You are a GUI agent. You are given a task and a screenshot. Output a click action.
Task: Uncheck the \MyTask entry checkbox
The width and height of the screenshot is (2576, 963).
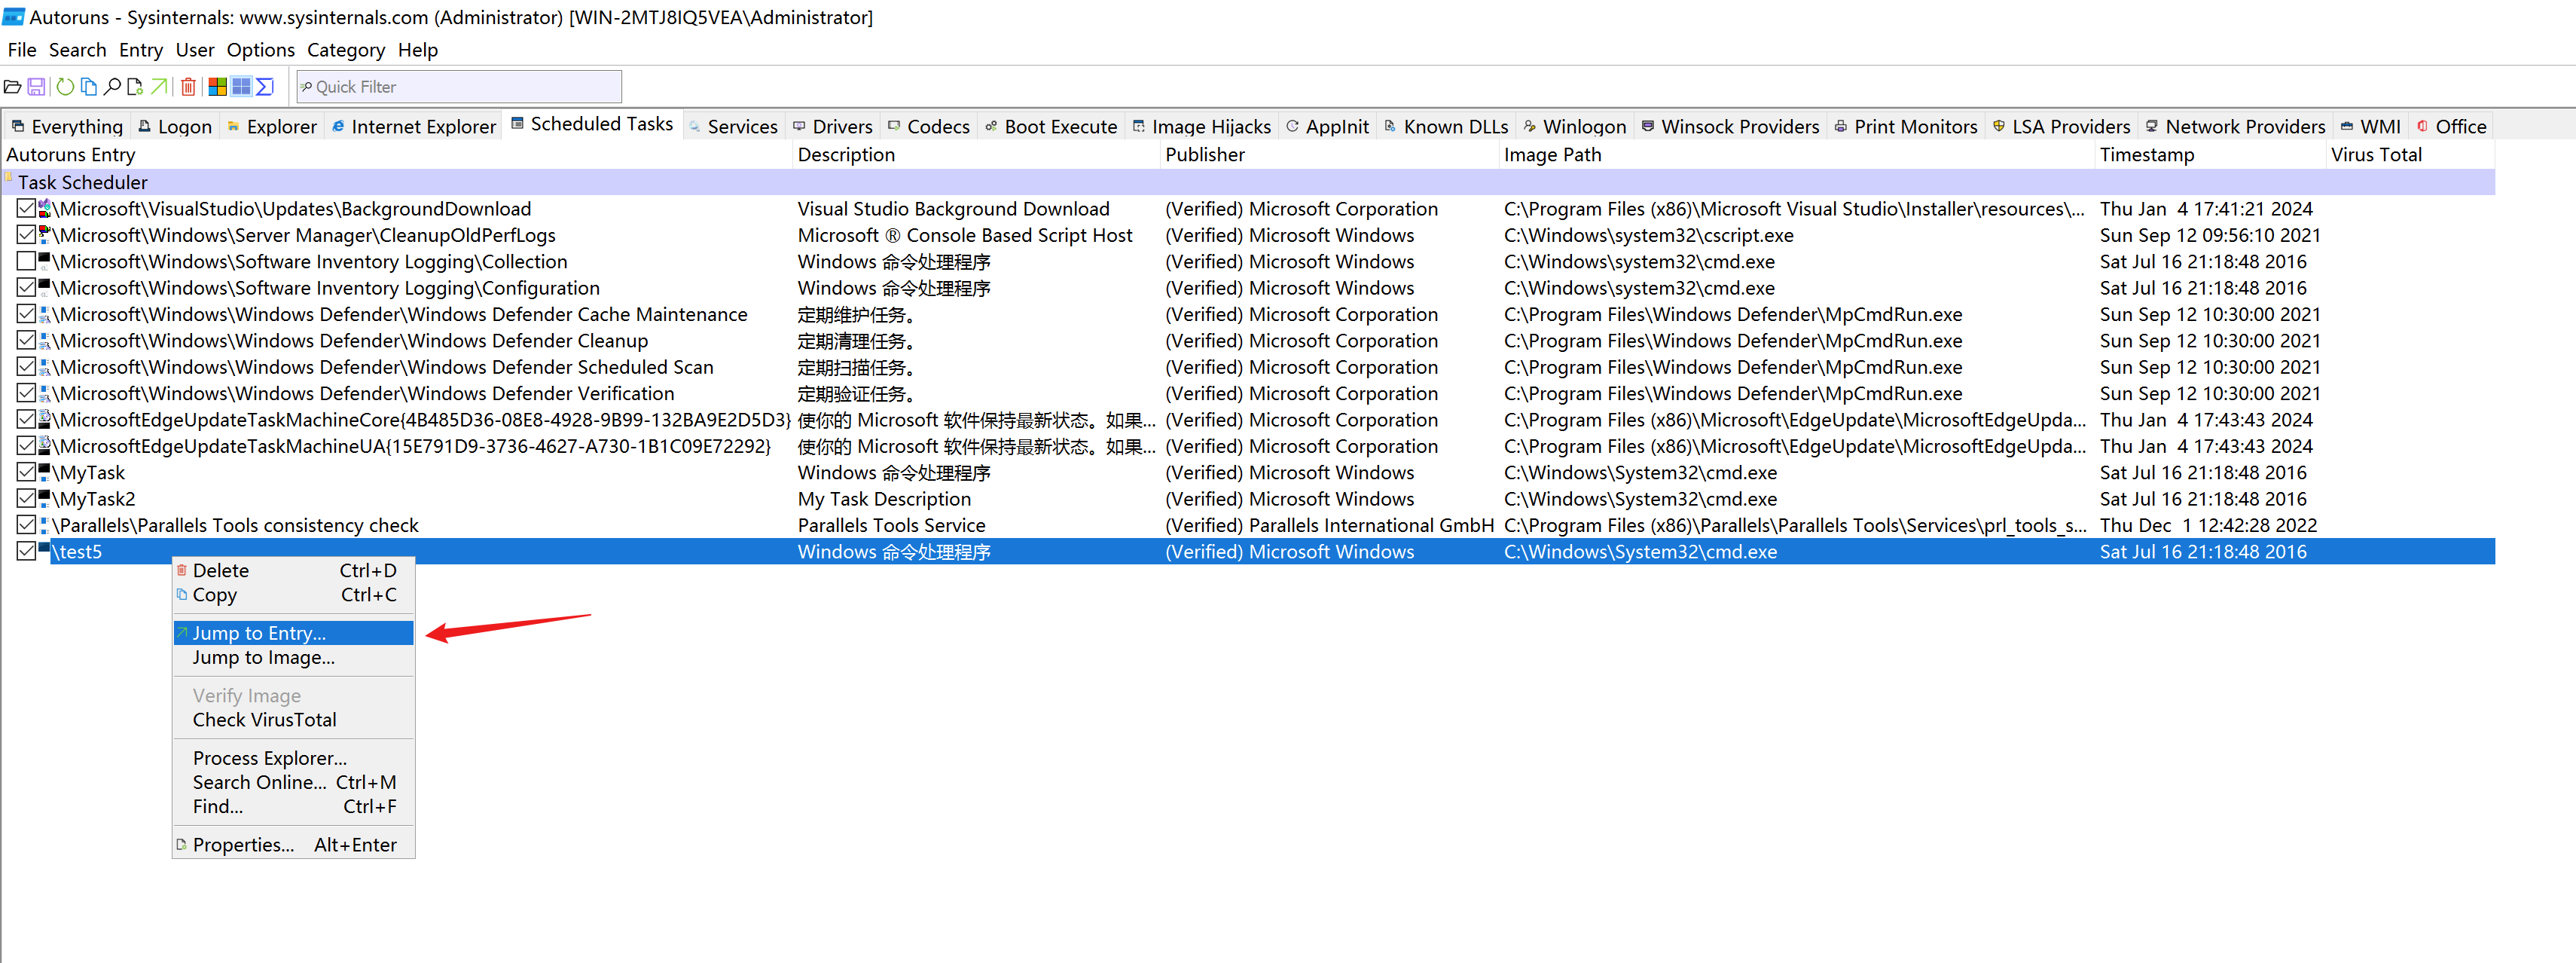coord(26,472)
